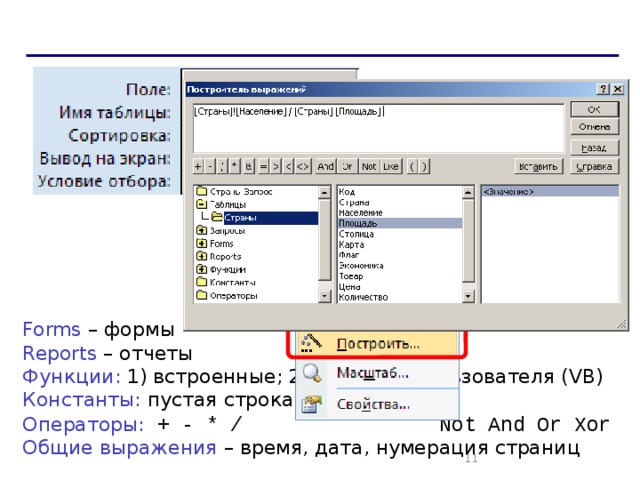
Task: Insert the Not logical operator
Action: click(369, 167)
